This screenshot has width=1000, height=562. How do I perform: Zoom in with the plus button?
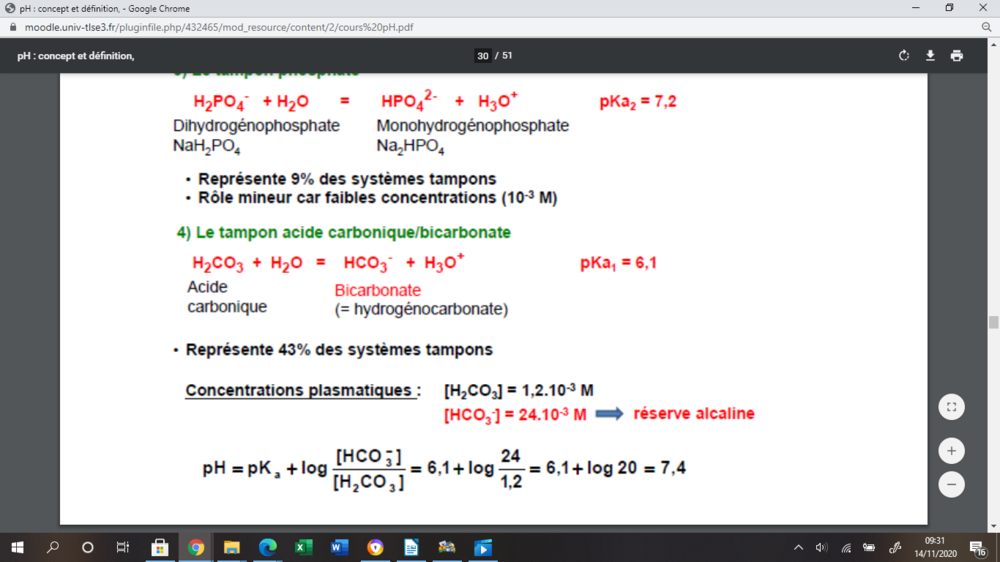[x=951, y=450]
